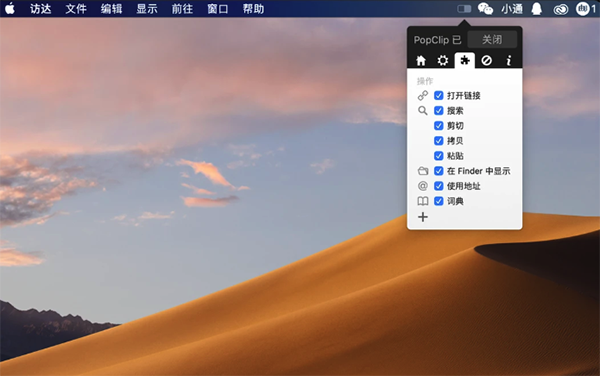Click the 操作 section heading
Screen dimensions: 600x376
pyautogui.click(x=425, y=81)
